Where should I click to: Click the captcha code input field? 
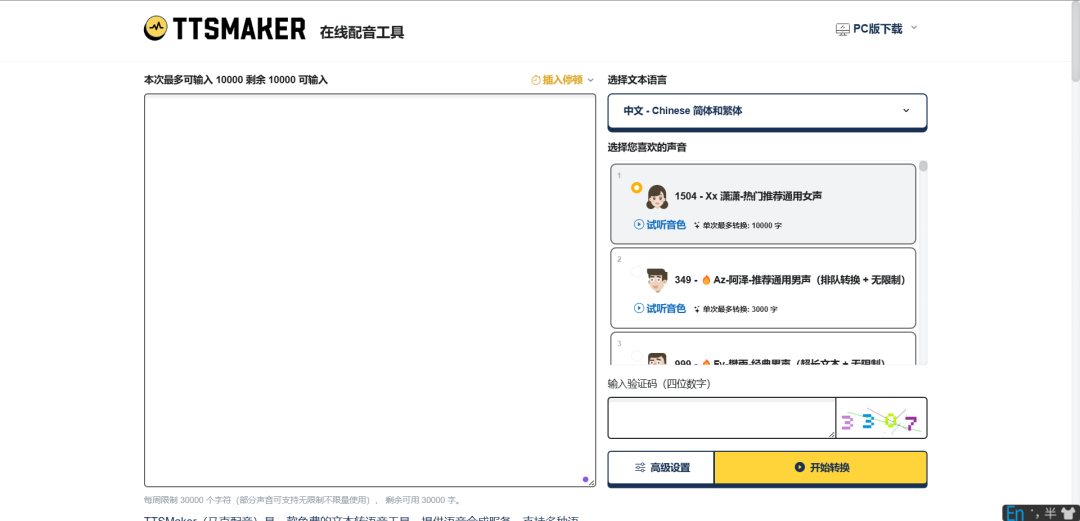[x=721, y=418]
